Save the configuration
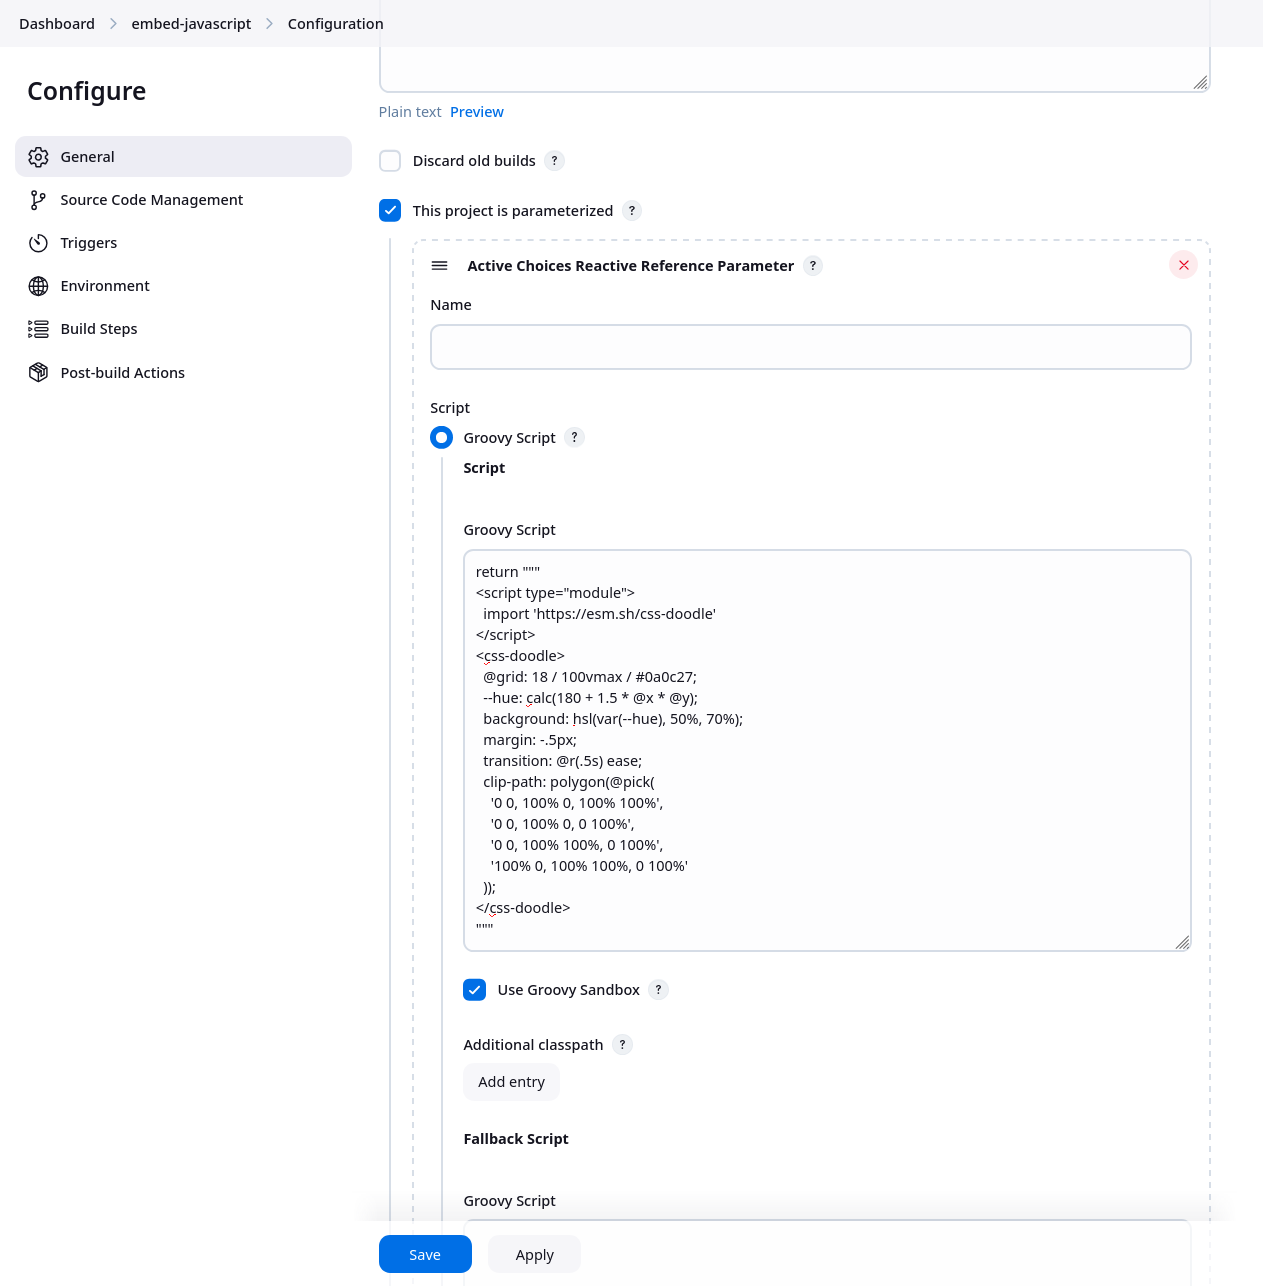 pos(425,1255)
